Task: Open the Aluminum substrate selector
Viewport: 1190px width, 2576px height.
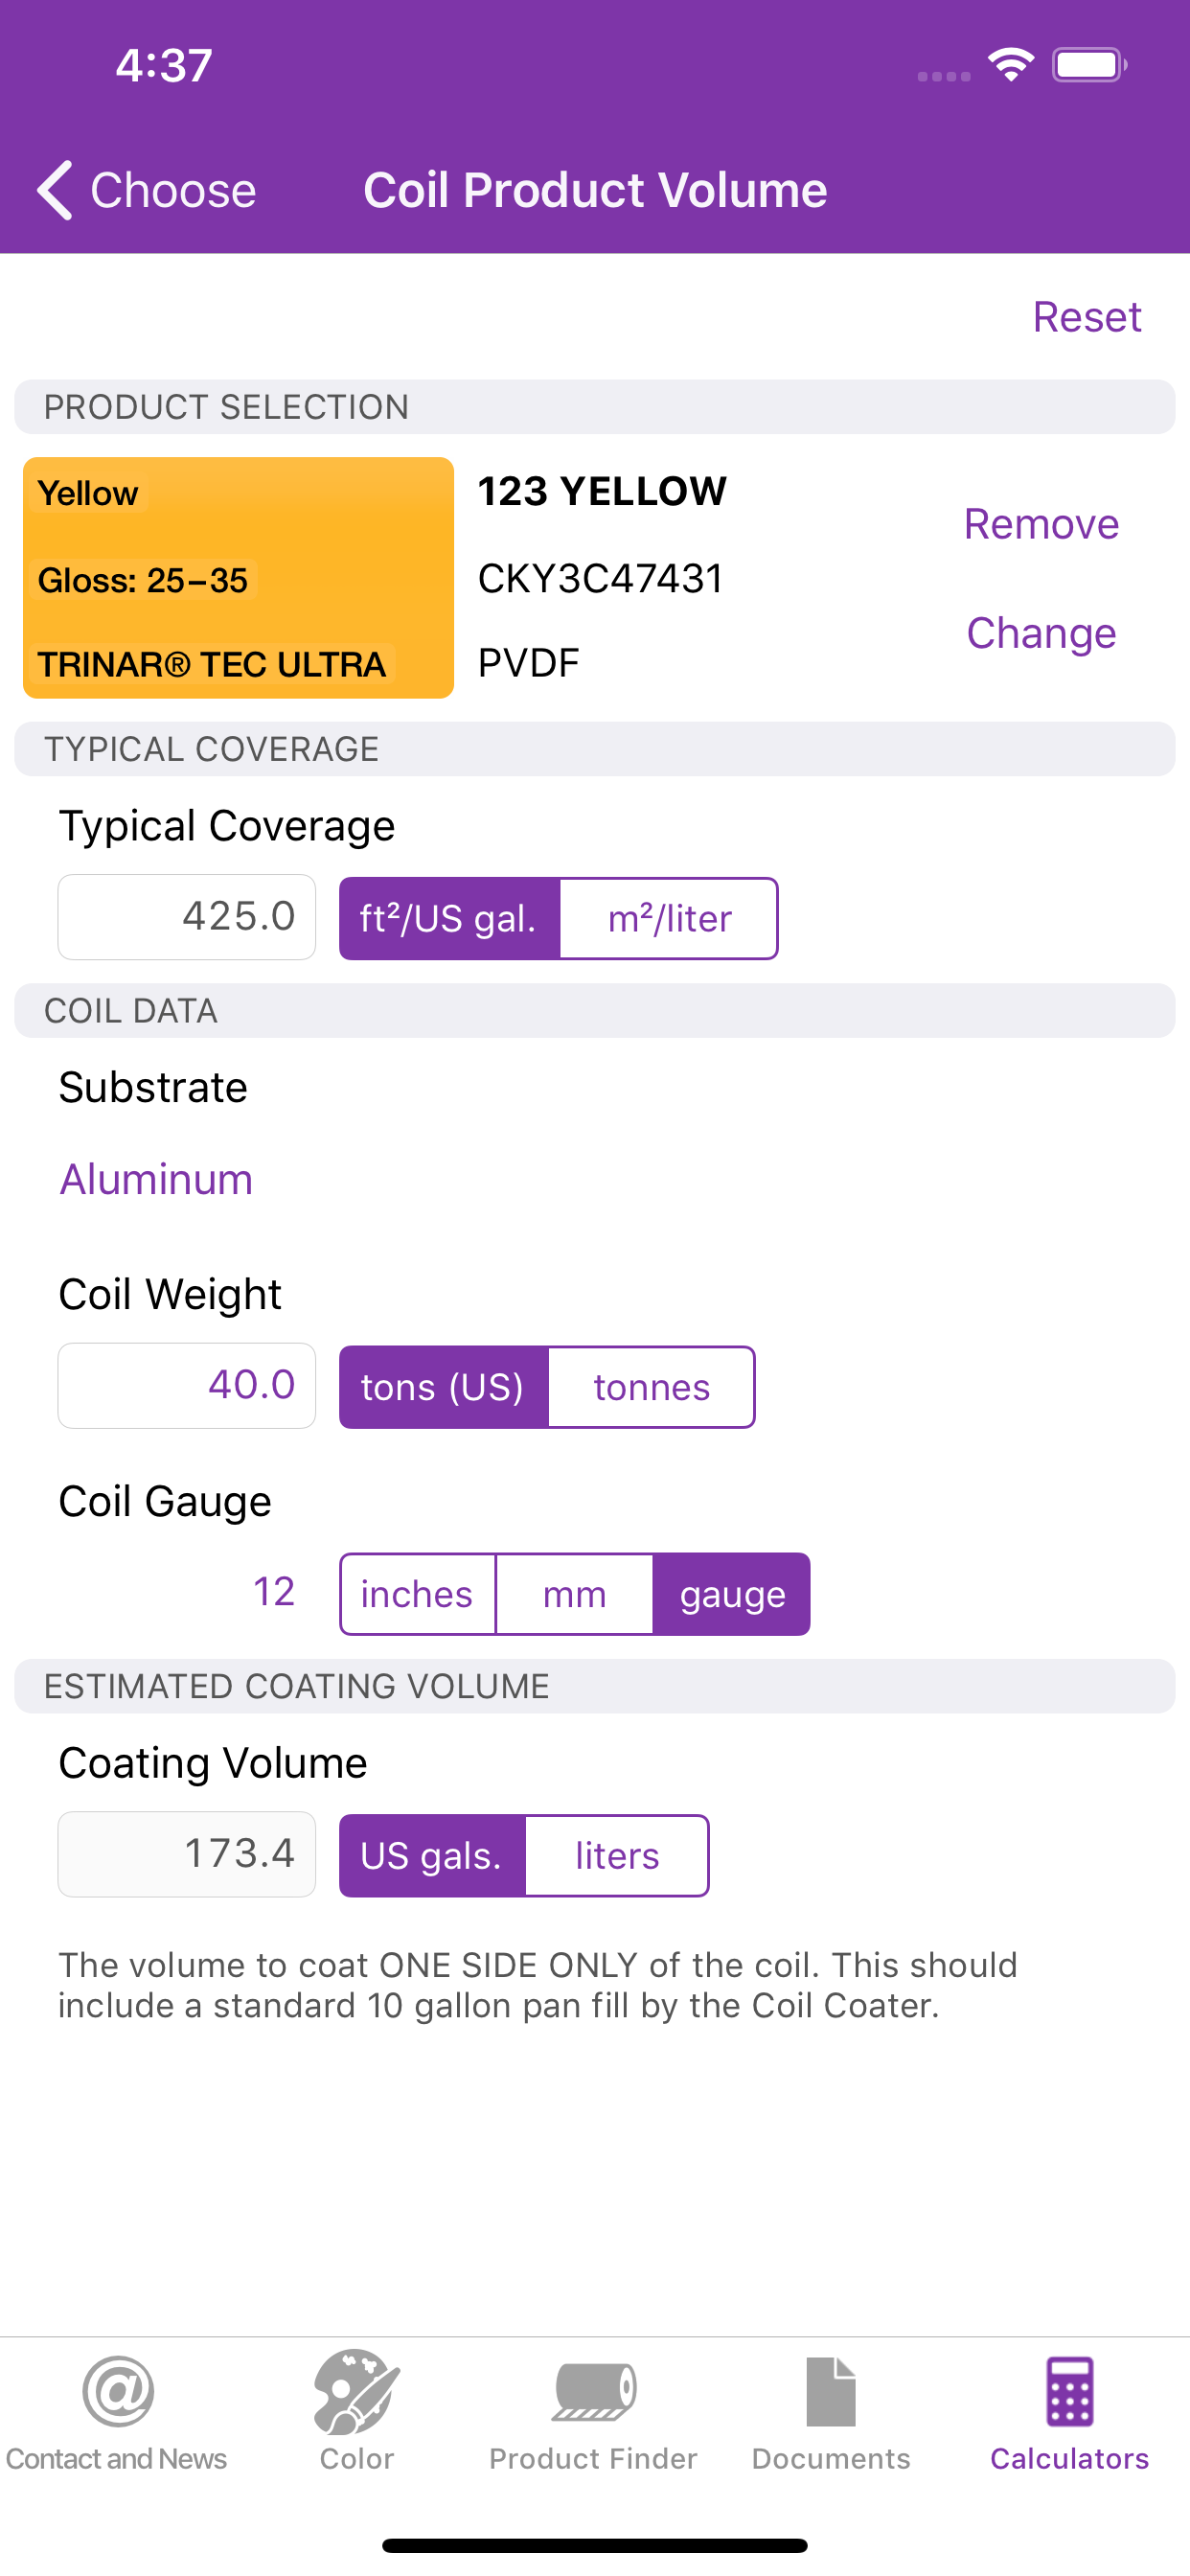Action: 156,1179
